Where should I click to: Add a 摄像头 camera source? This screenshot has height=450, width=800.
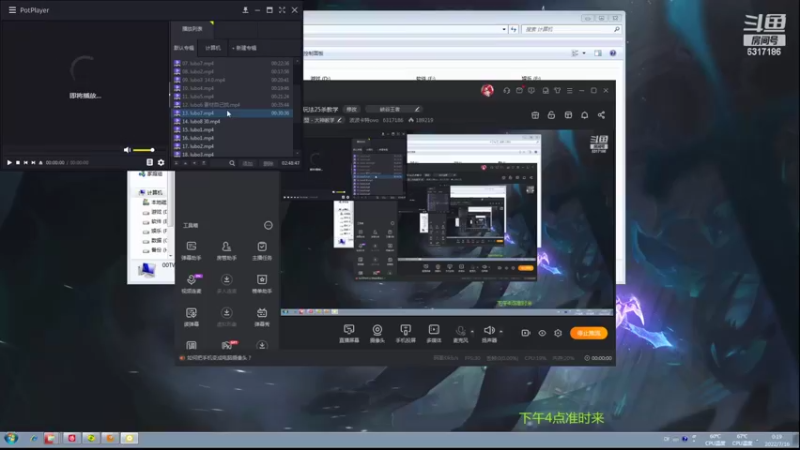(x=377, y=334)
